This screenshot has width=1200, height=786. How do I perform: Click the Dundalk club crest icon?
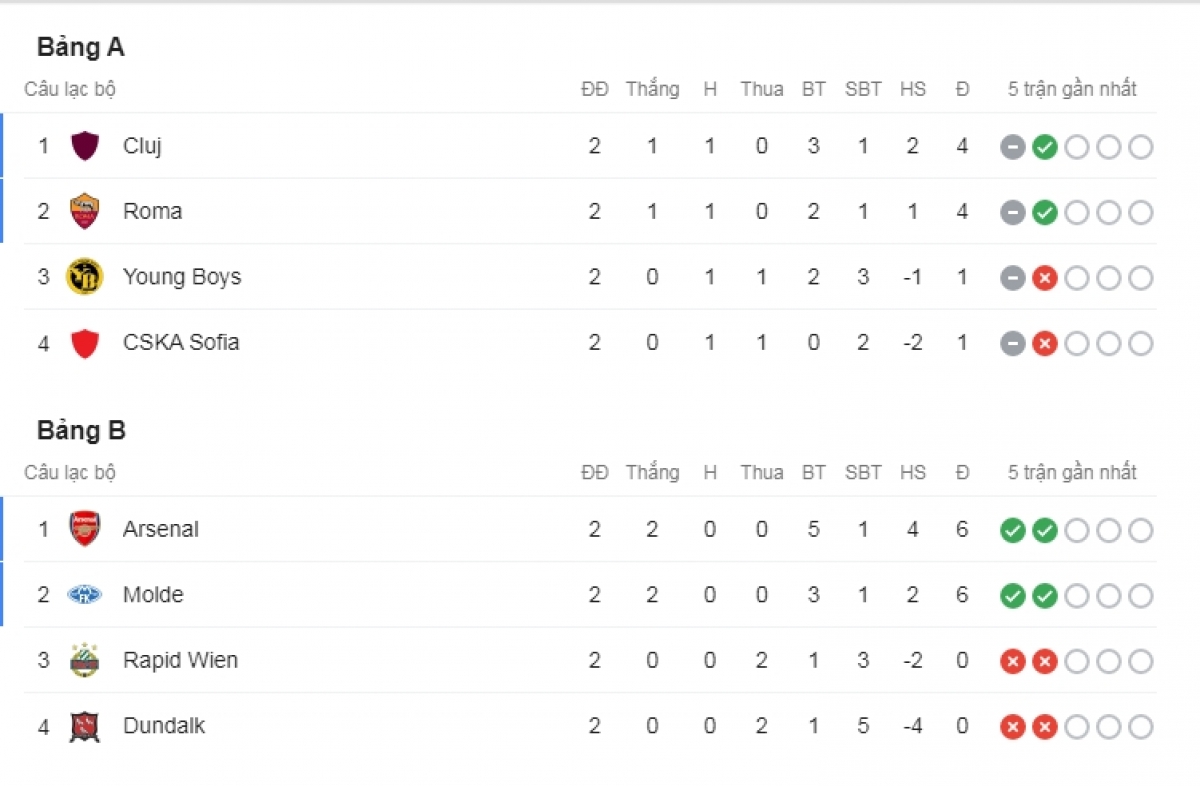pos(85,726)
